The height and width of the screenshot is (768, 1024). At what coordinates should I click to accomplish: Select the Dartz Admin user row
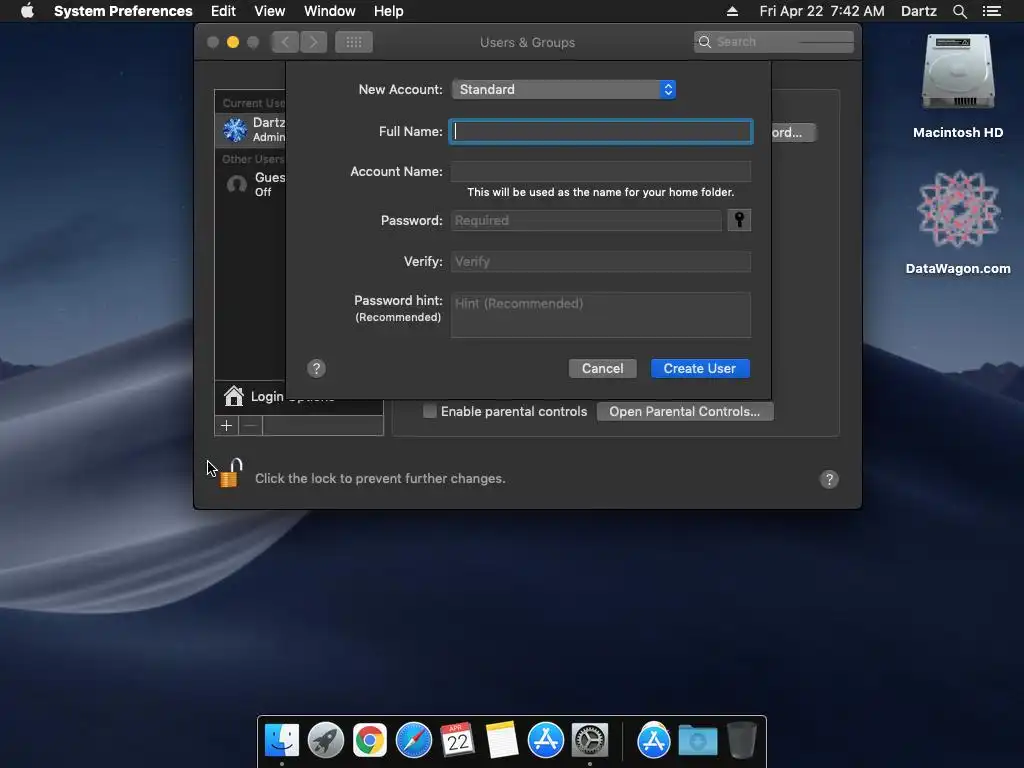click(251, 129)
